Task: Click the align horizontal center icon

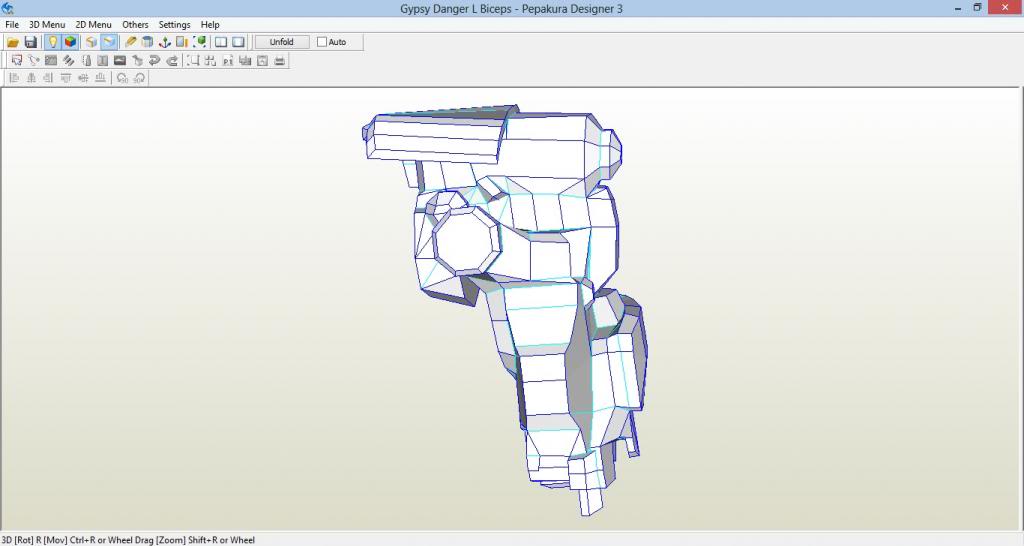Action: coord(31,78)
